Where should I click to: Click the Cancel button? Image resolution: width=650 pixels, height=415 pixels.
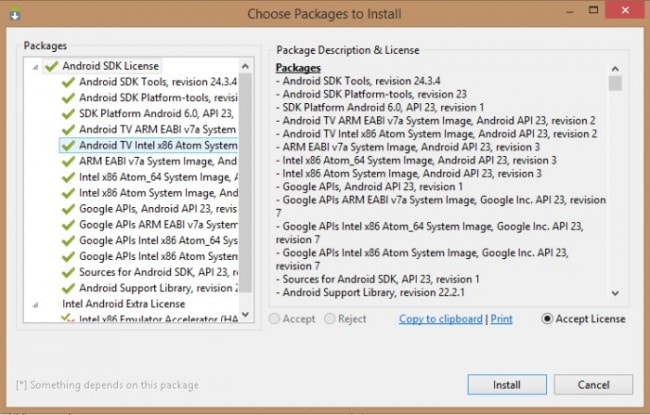(593, 384)
